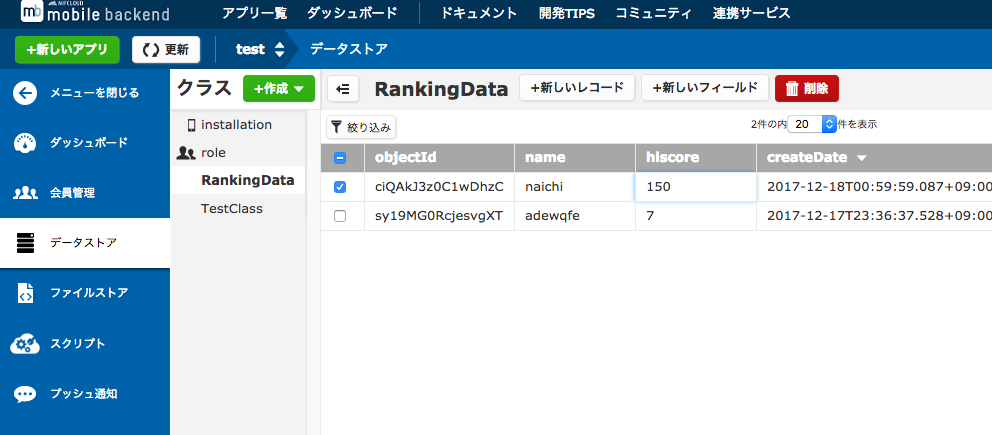Click the 2017-12-18T00:59:59 createDate cell
992x435 pixels.
874,187
